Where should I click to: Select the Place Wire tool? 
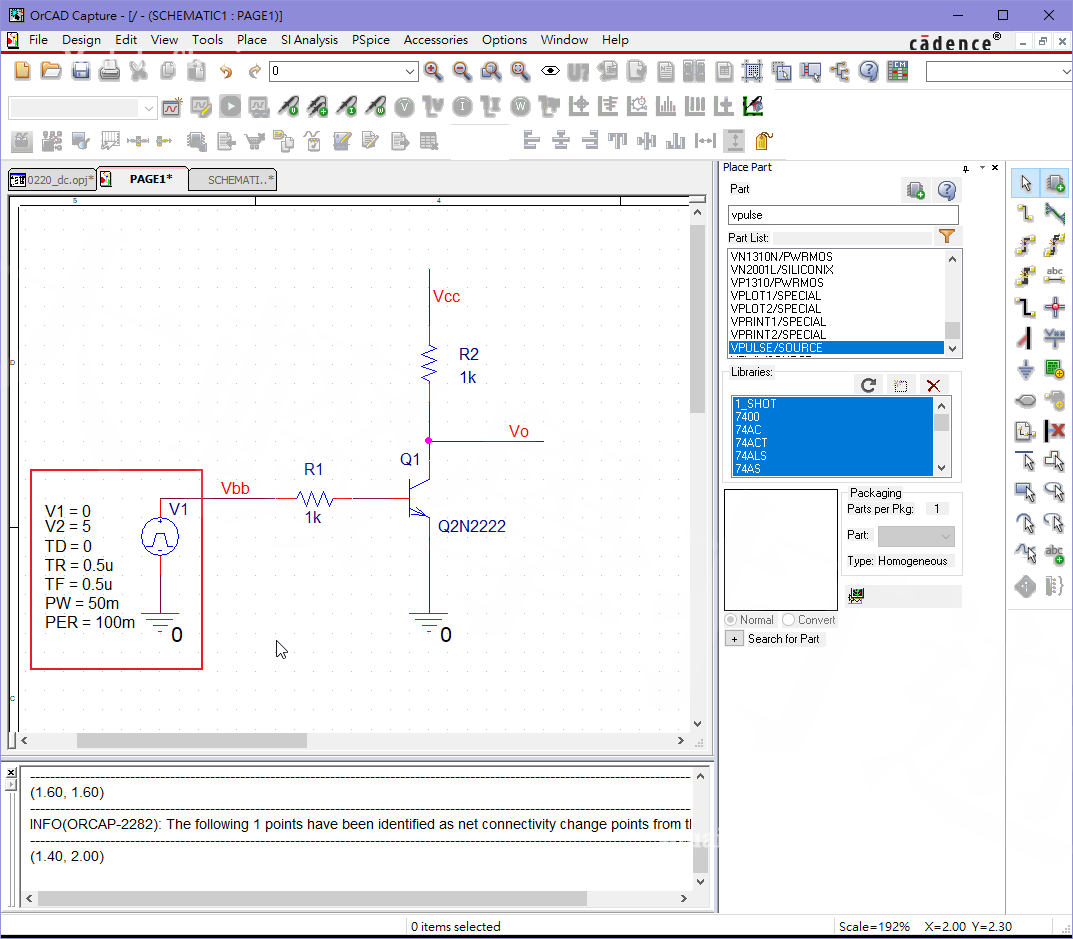(1025, 214)
